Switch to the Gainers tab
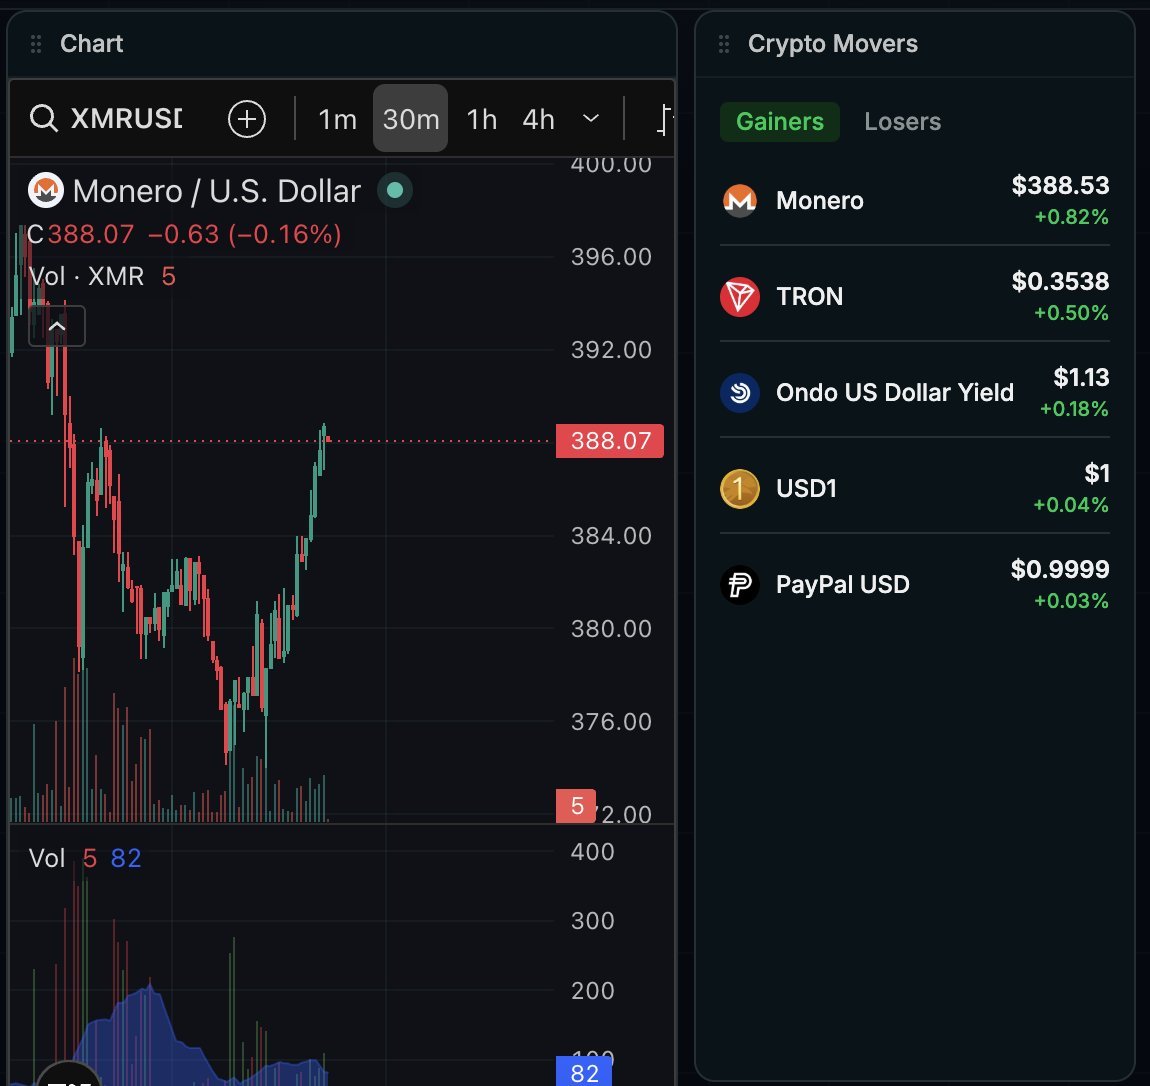Image resolution: width=1150 pixels, height=1086 pixels. [780, 121]
